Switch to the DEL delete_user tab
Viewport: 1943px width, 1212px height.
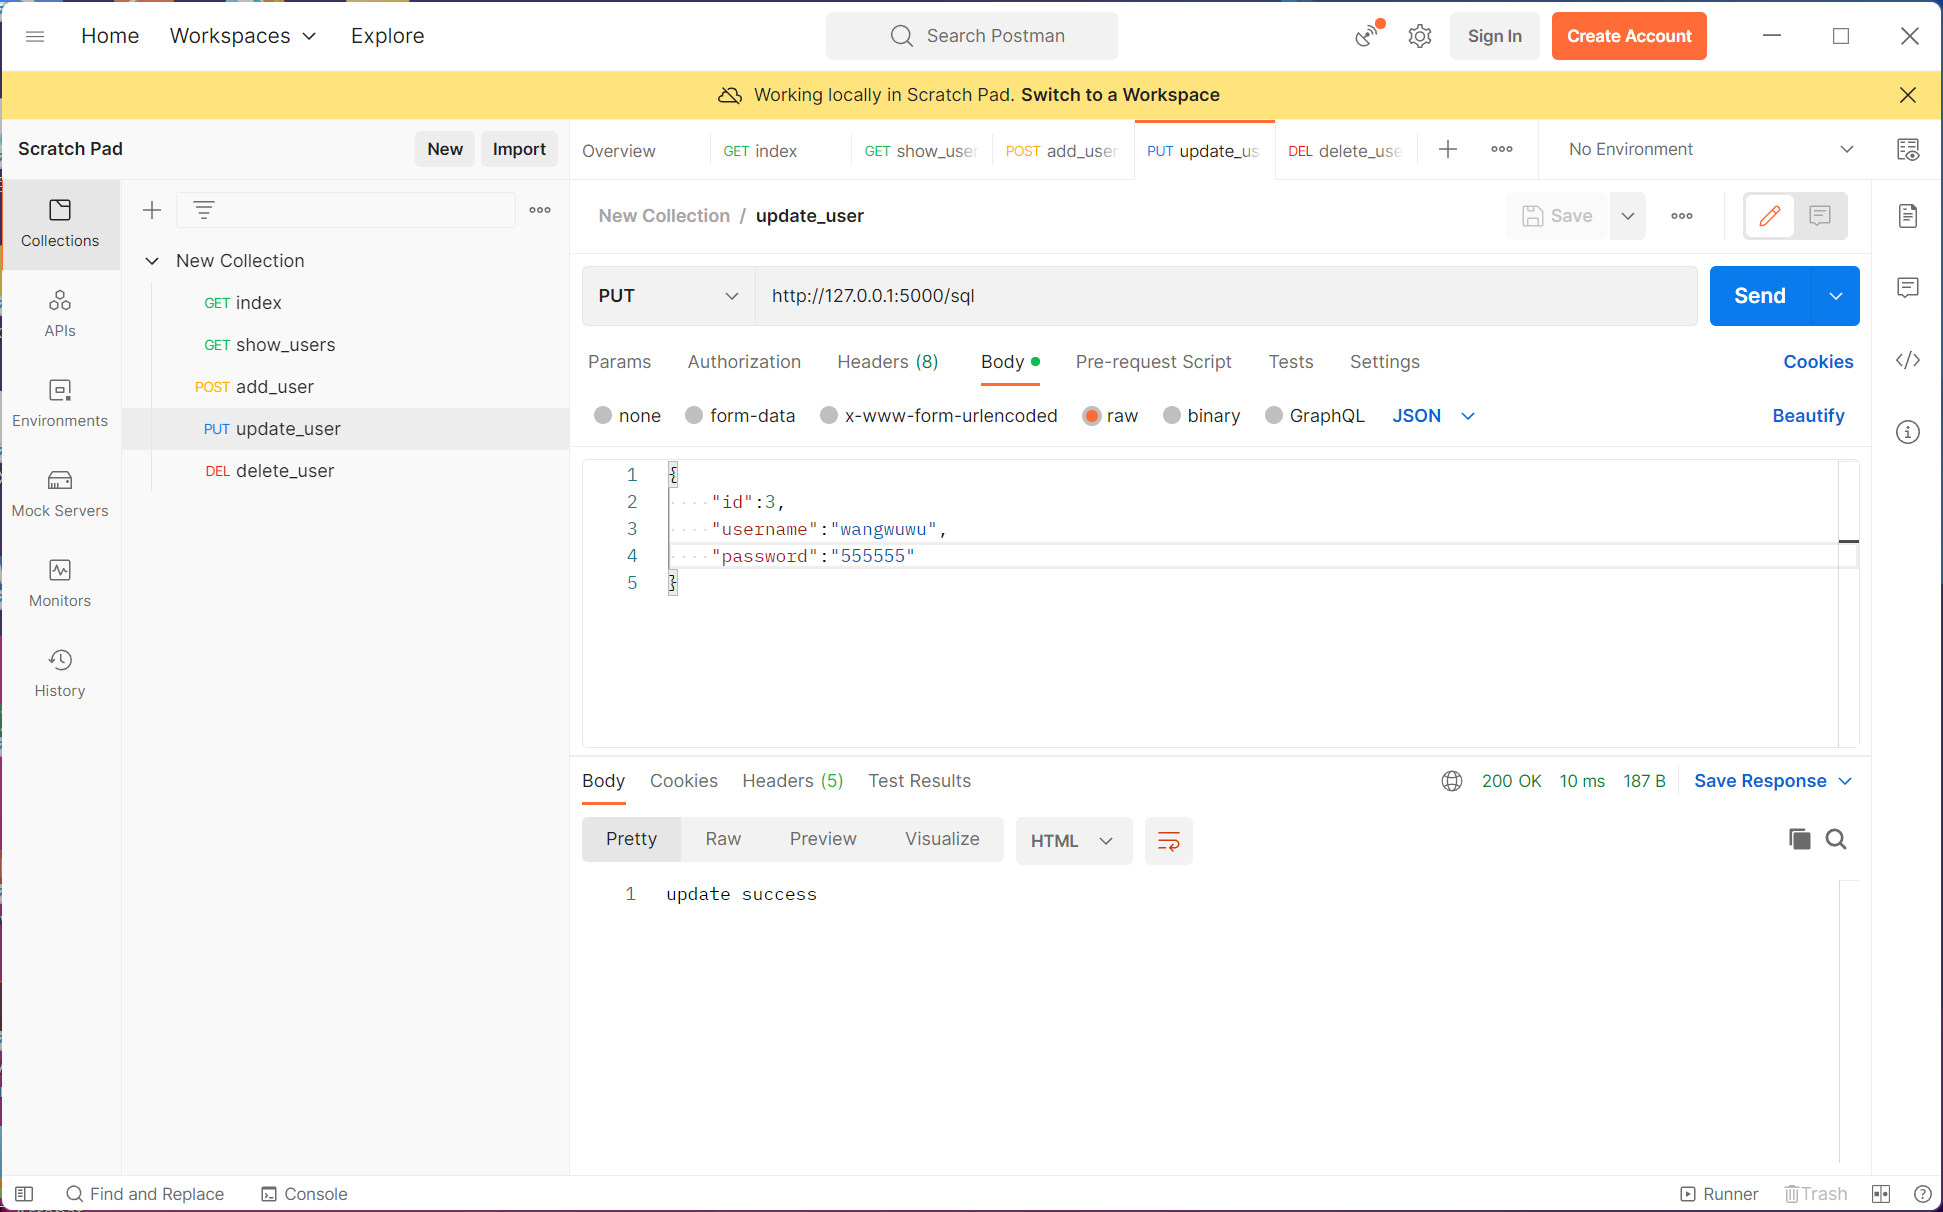click(x=1345, y=151)
